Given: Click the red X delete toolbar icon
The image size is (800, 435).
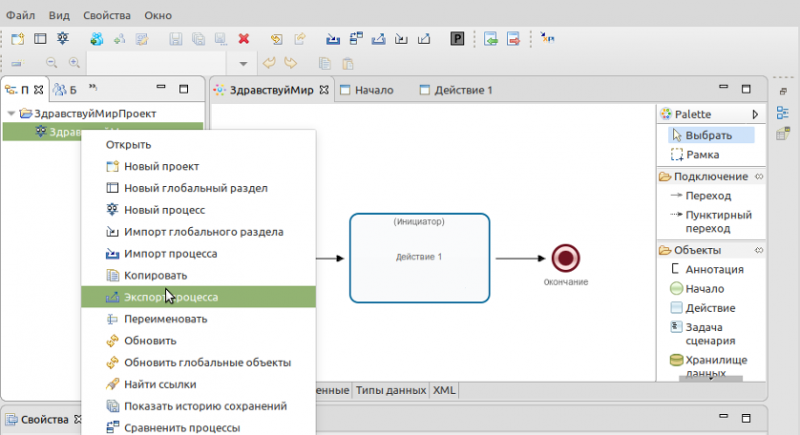Looking at the screenshot, I should pos(244,39).
